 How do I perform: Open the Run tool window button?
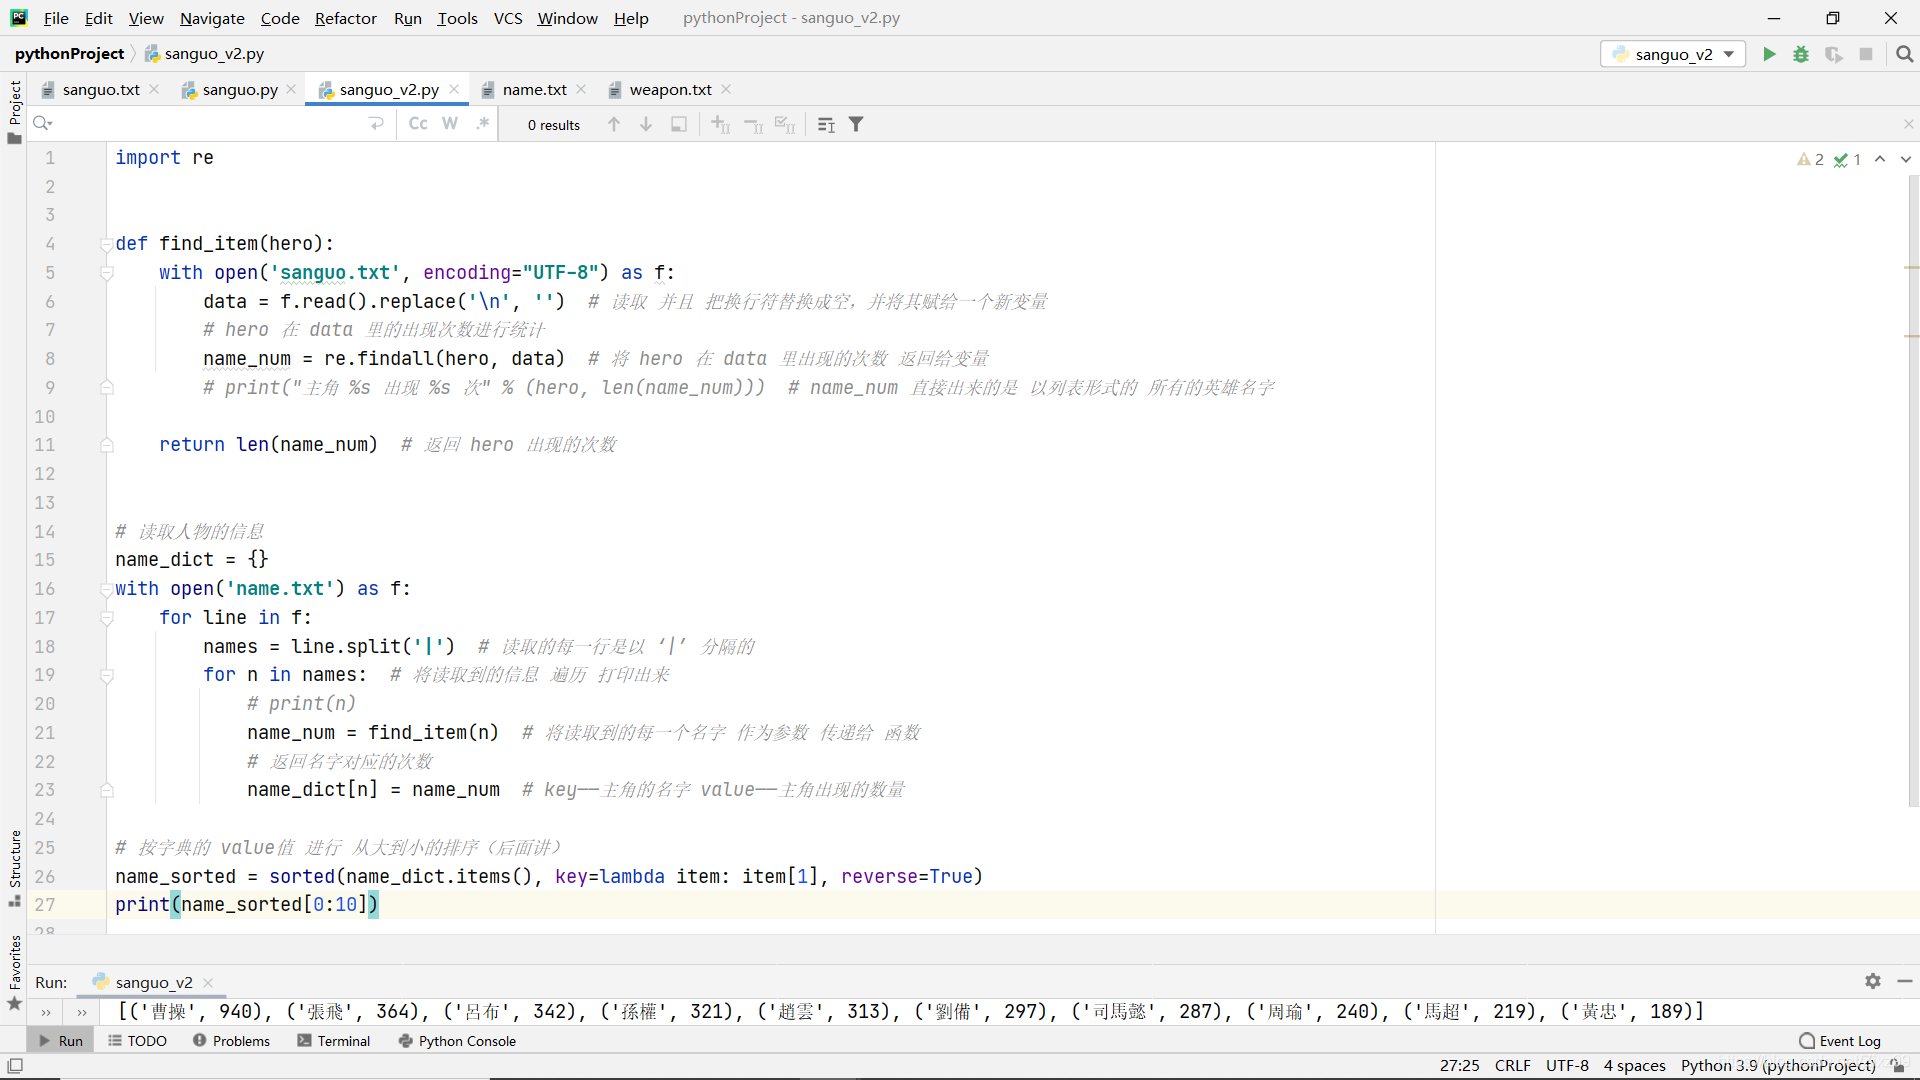pyautogui.click(x=61, y=1041)
